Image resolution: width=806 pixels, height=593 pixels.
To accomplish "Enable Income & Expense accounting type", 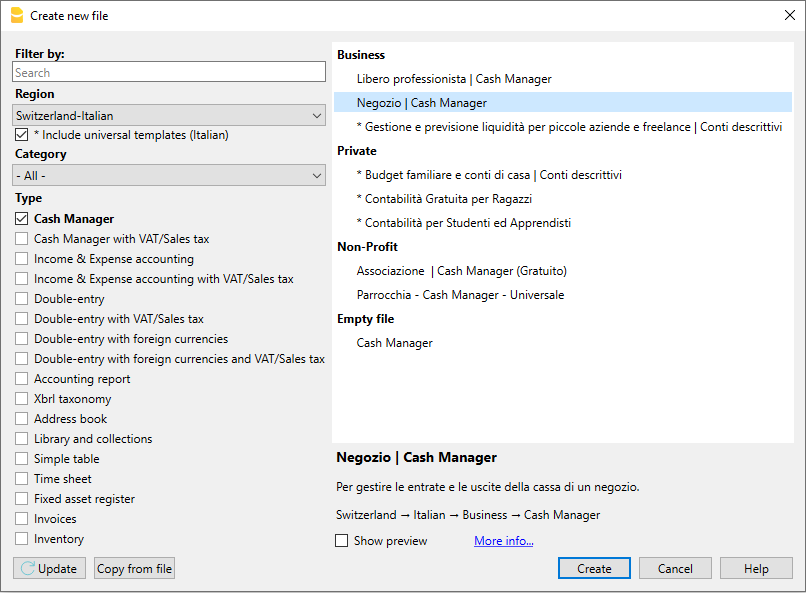I will (x=22, y=259).
